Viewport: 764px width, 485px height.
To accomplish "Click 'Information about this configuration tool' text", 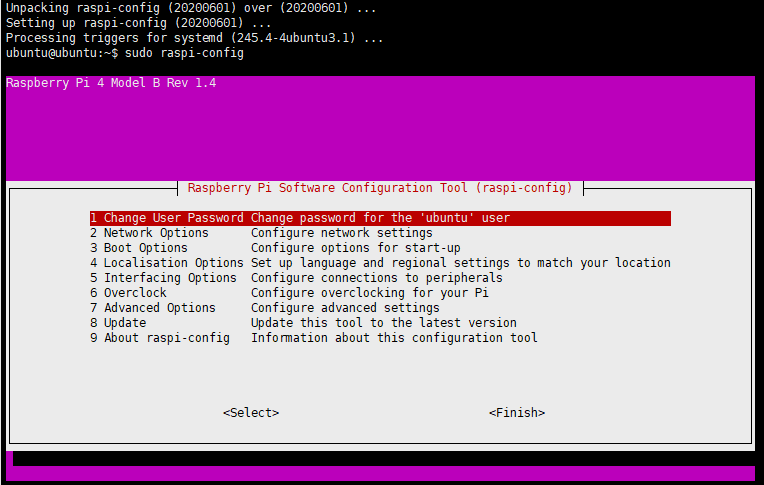I will pos(394,338).
